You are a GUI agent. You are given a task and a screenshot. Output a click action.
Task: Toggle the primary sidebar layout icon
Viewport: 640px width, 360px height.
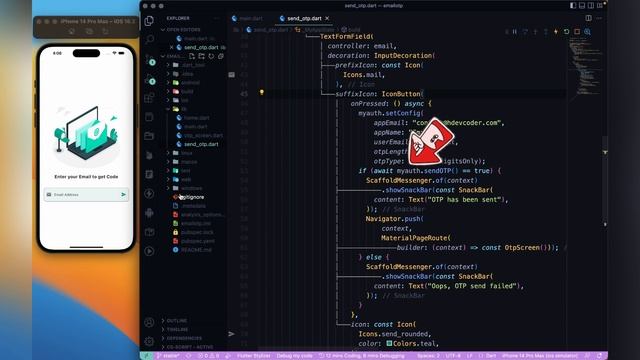573,5
